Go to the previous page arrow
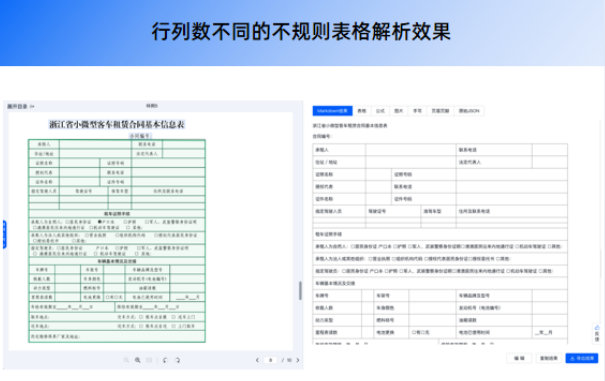605x381 pixels. point(257,360)
